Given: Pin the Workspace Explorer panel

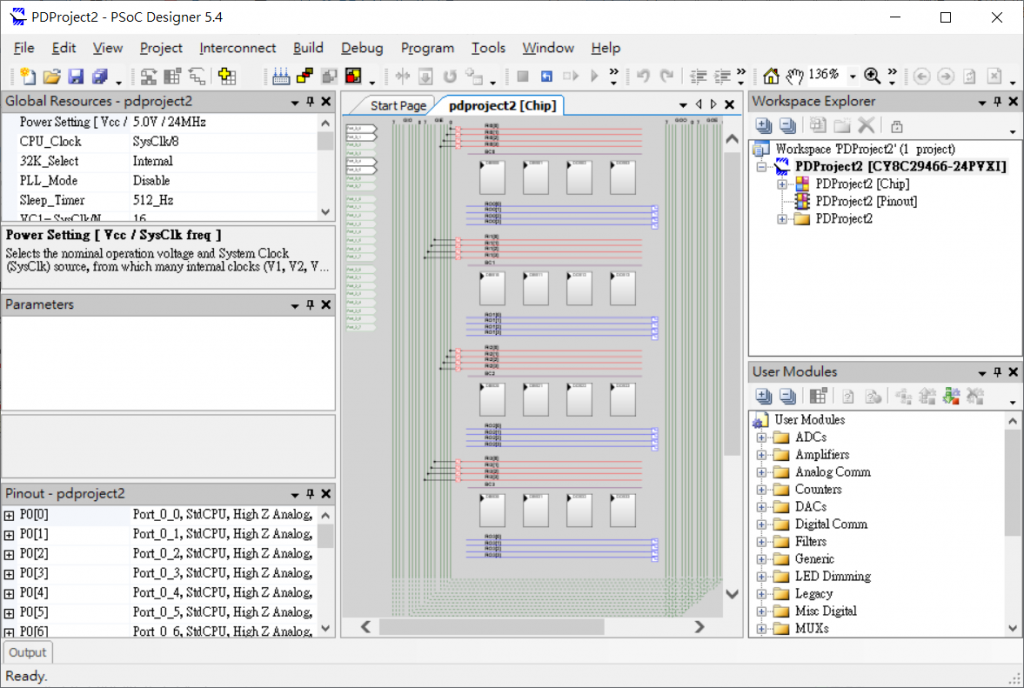Looking at the screenshot, I should click(x=997, y=102).
